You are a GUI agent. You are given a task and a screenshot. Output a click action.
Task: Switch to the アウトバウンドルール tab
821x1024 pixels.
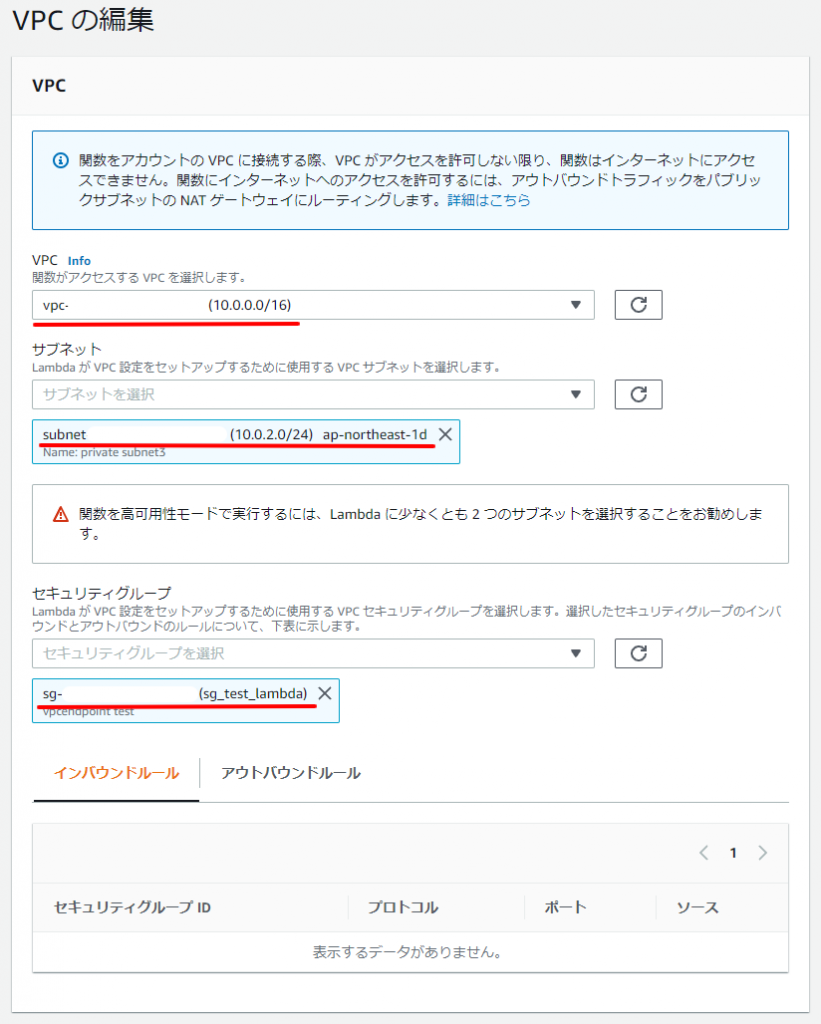pos(291,773)
